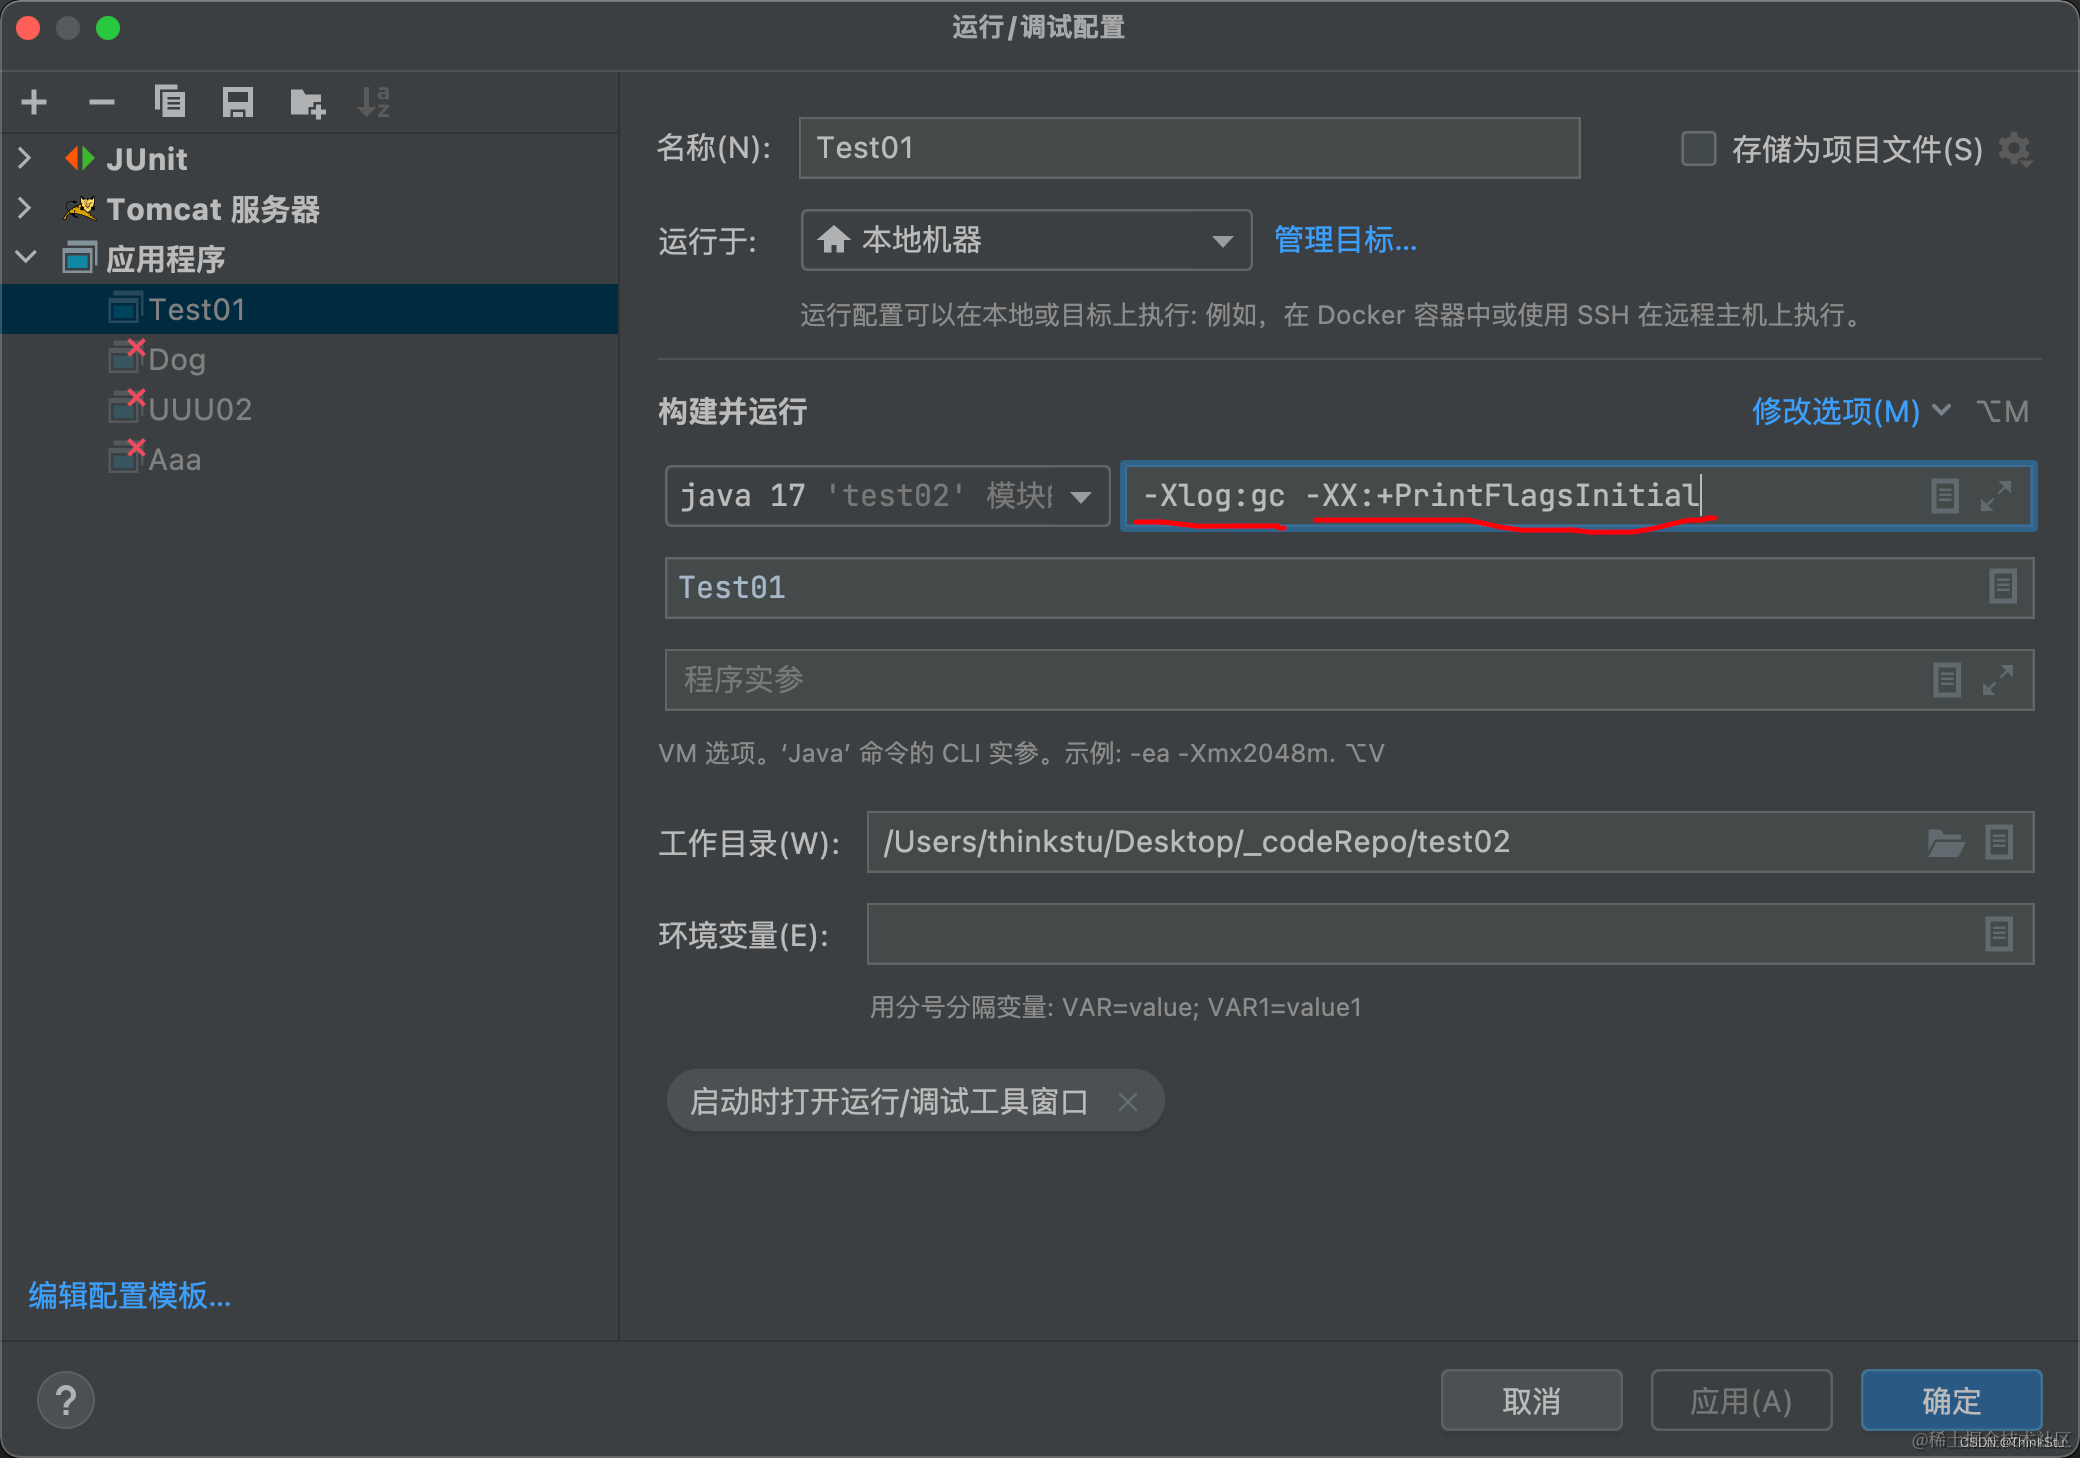
Task: Open environment variables editor icon
Action: (1998, 935)
